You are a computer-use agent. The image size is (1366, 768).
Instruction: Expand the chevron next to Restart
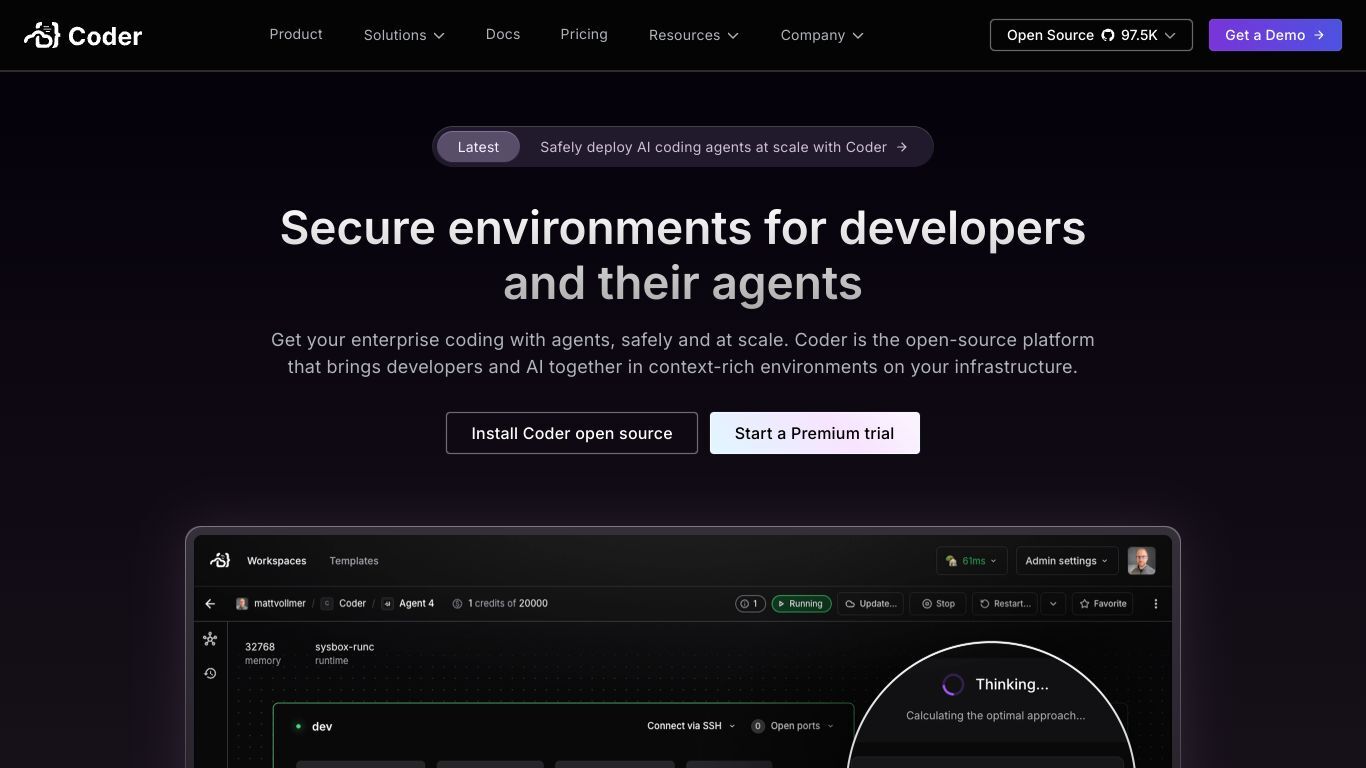[1053, 604]
